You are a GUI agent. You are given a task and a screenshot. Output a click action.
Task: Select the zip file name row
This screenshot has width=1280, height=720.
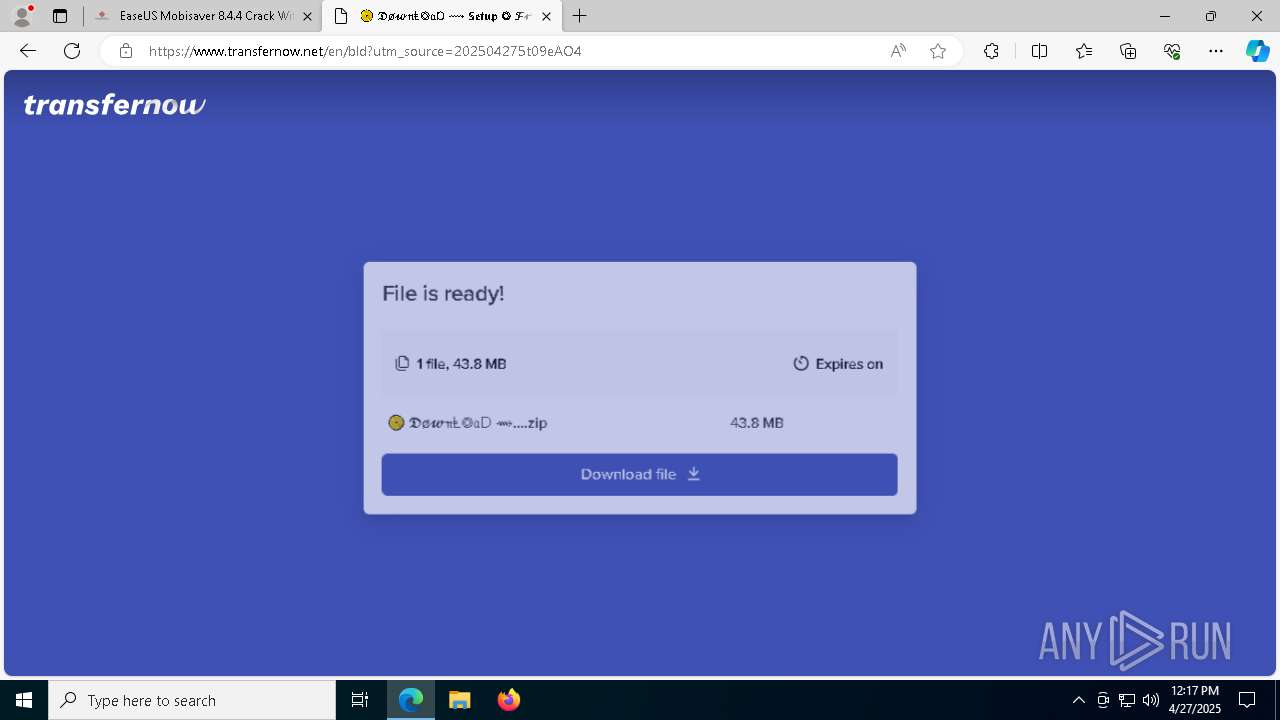[x=639, y=423]
